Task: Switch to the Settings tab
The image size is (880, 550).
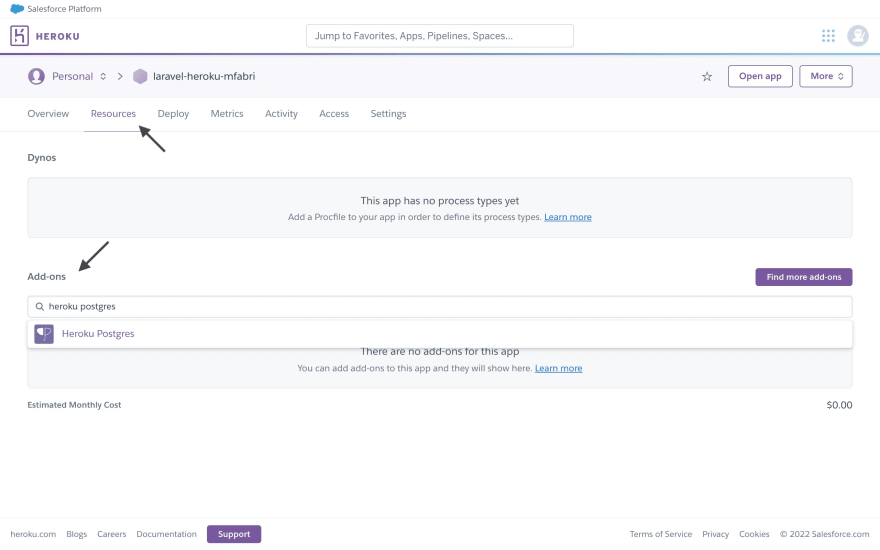Action: [x=388, y=113]
